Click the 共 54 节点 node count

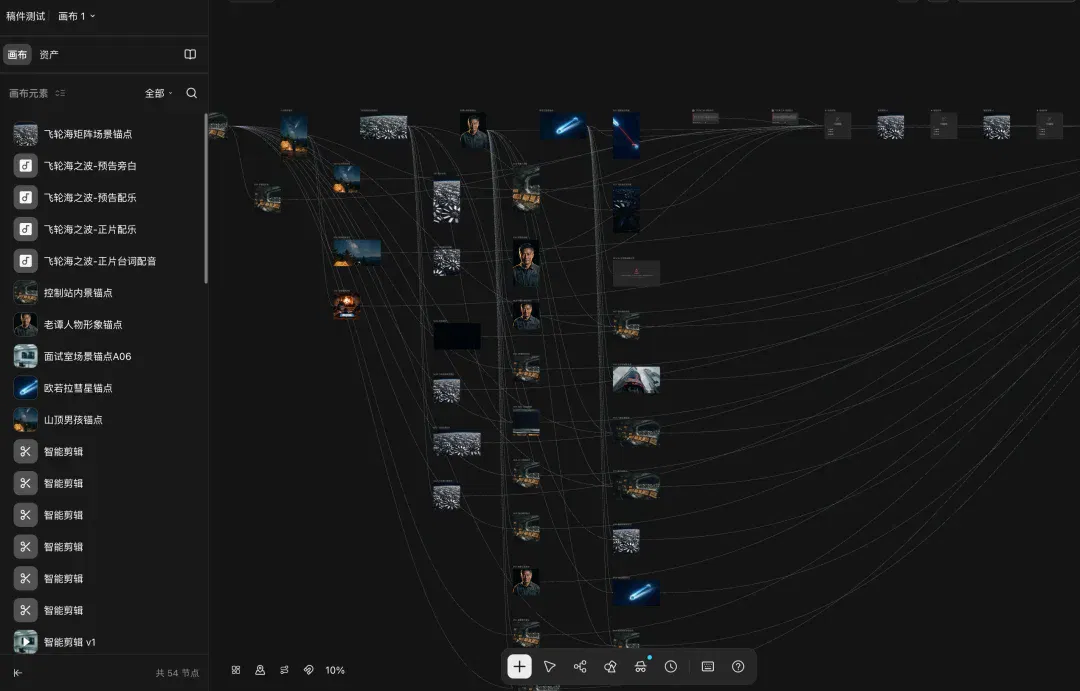177,672
